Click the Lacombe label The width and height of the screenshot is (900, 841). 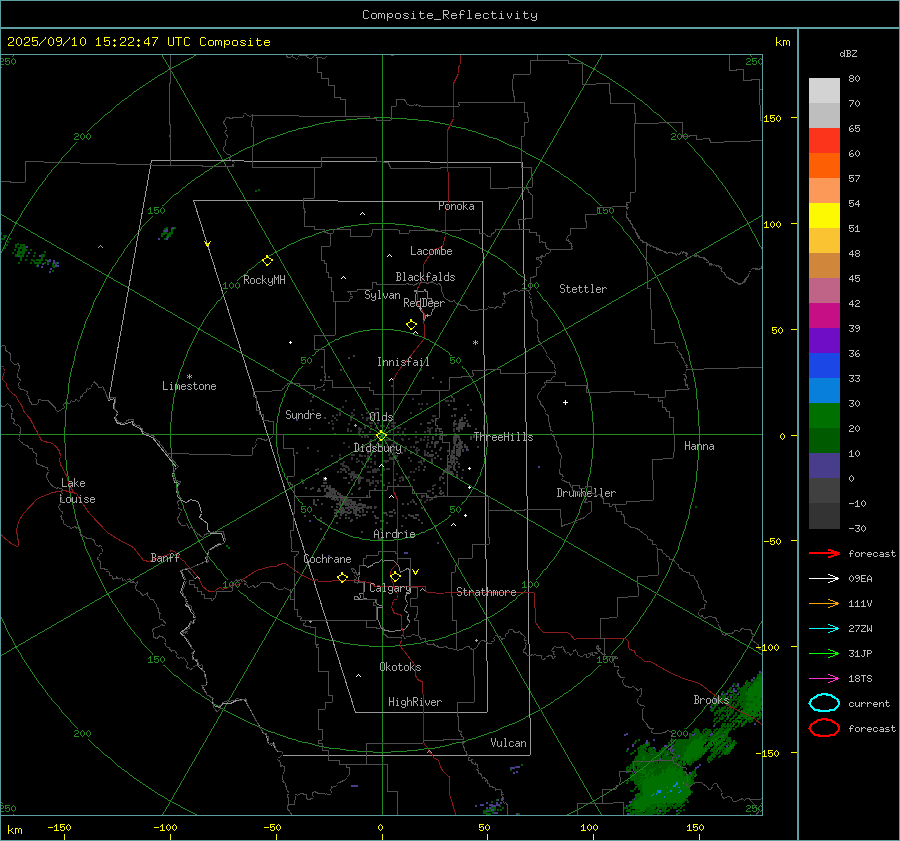[x=431, y=251]
